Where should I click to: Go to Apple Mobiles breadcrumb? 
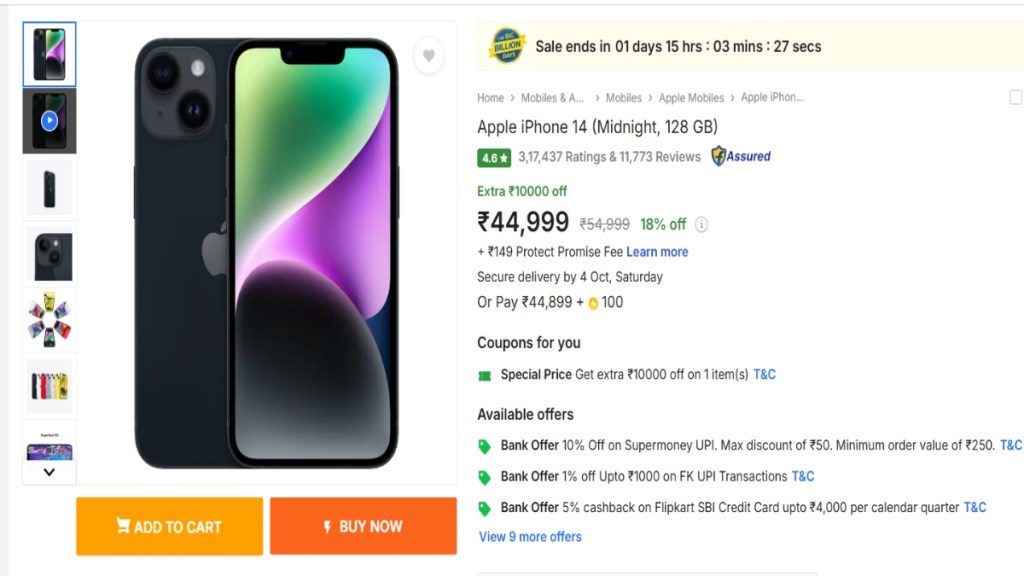coord(691,98)
